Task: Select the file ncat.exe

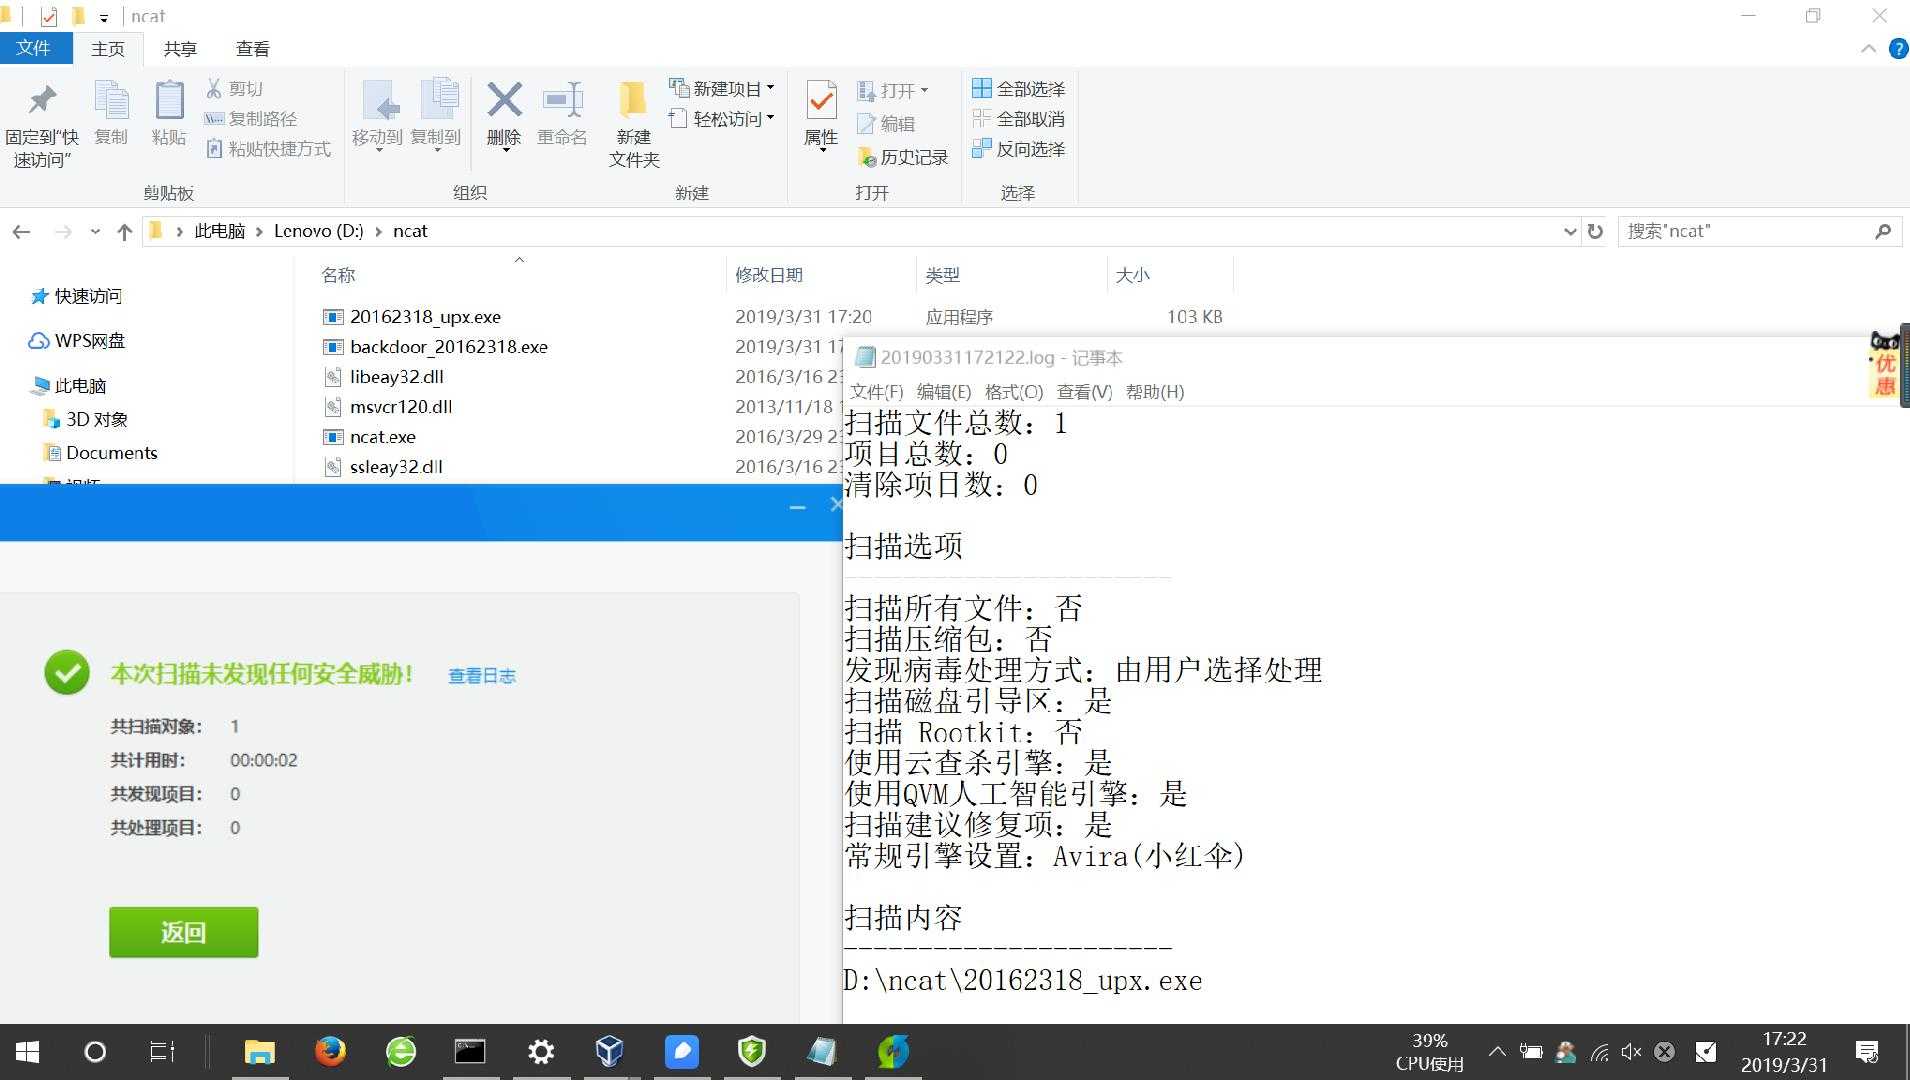Action: point(382,437)
